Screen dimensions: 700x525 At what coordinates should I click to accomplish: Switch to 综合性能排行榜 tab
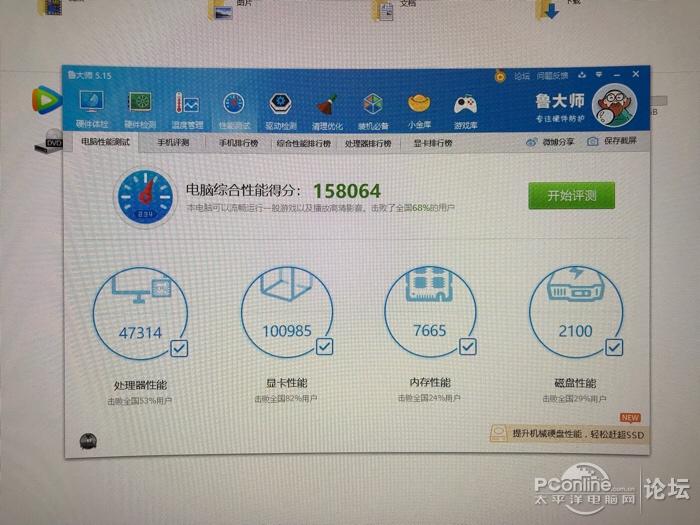tap(304, 143)
